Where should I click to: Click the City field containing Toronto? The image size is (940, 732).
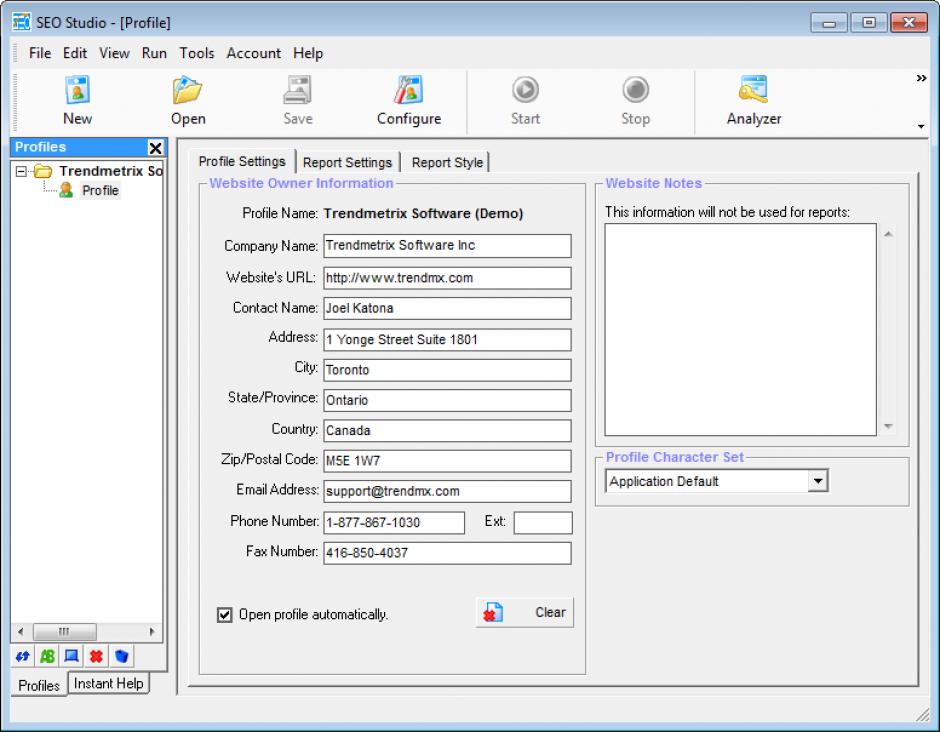[x=447, y=370]
